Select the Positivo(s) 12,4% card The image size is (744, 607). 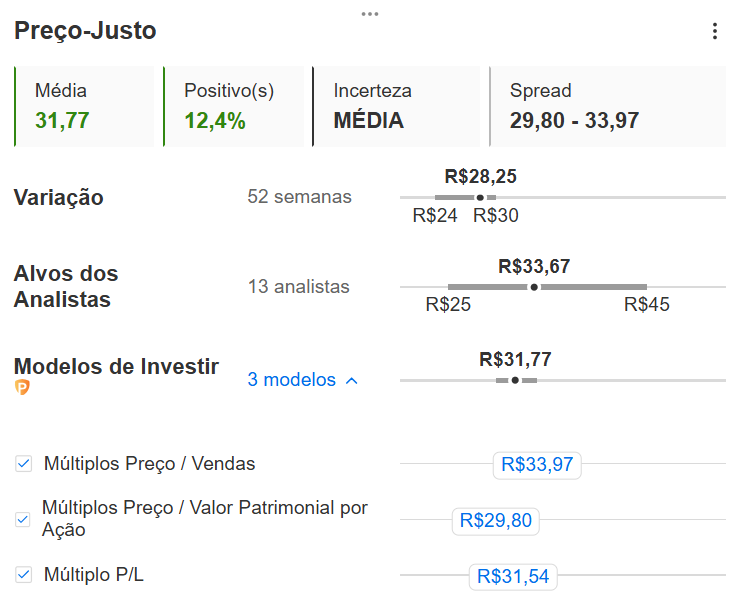pos(233,106)
